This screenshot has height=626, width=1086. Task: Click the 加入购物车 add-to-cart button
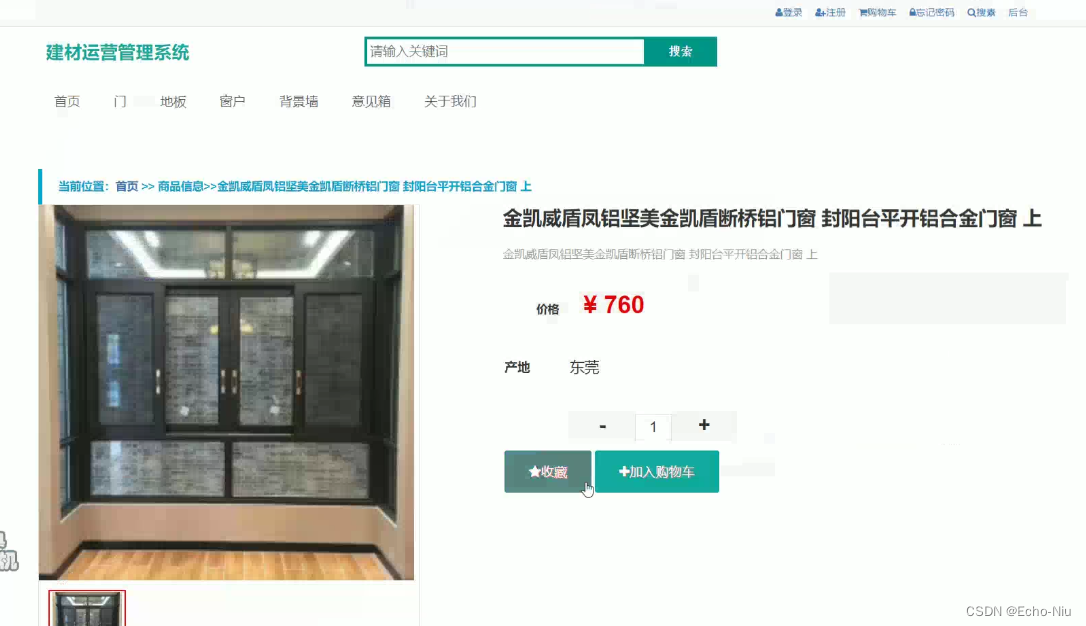coord(657,472)
